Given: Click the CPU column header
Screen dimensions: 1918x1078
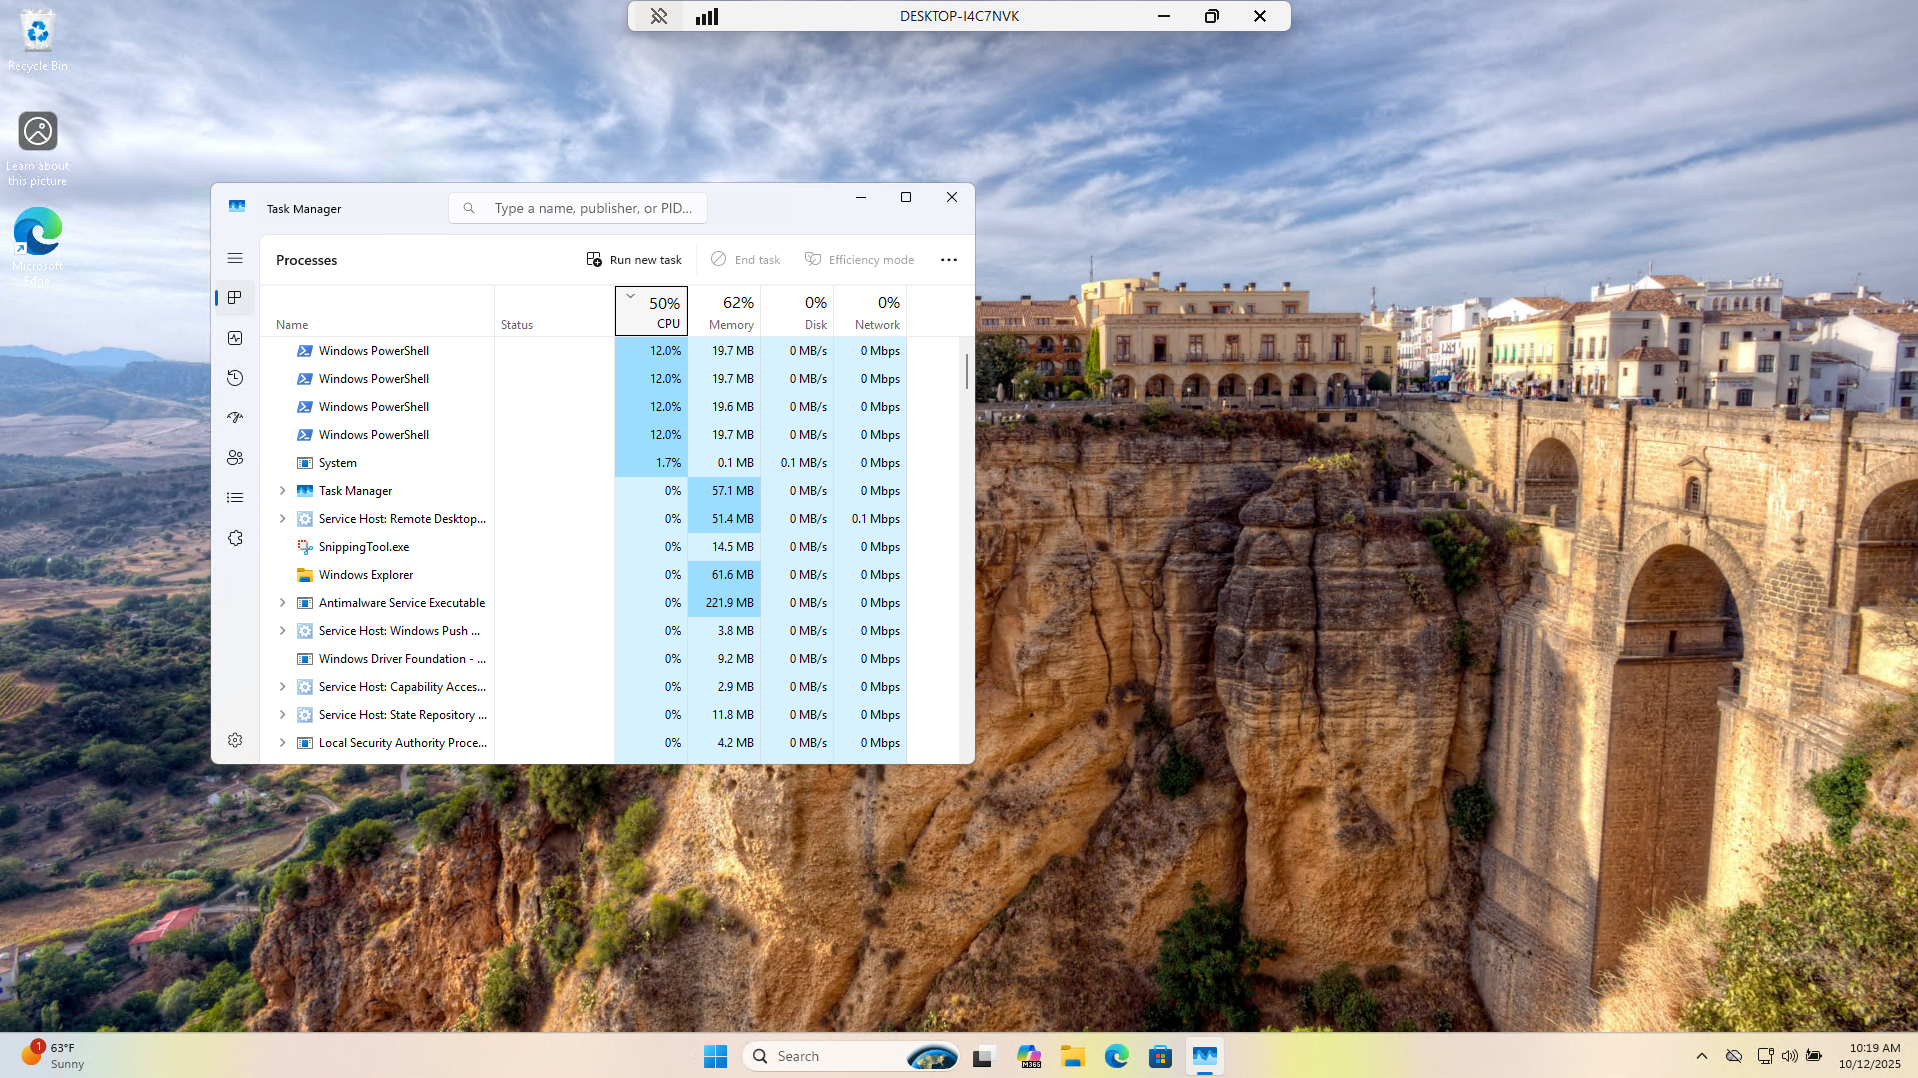Looking at the screenshot, I should click(657, 312).
